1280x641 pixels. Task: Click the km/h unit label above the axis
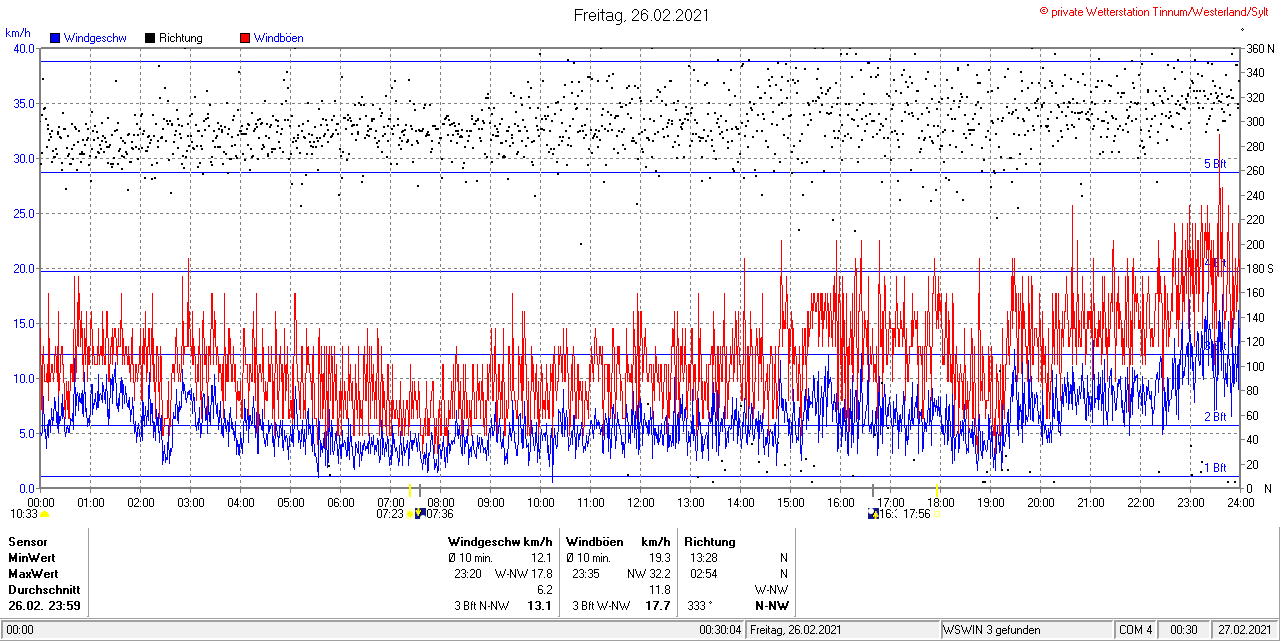[x=19, y=33]
